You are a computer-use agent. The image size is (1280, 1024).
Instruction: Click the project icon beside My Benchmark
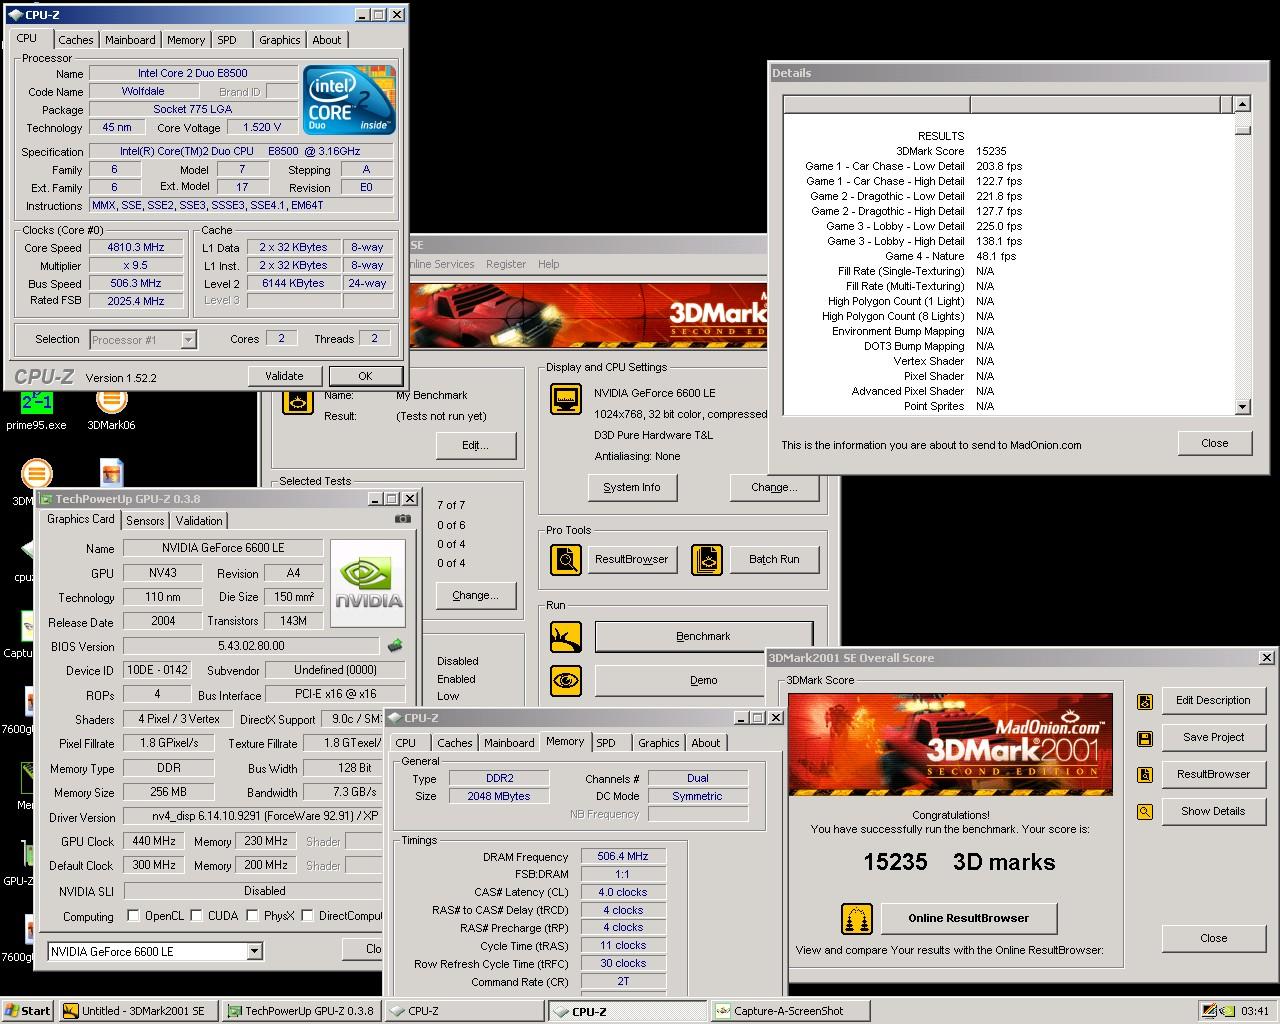tap(298, 399)
